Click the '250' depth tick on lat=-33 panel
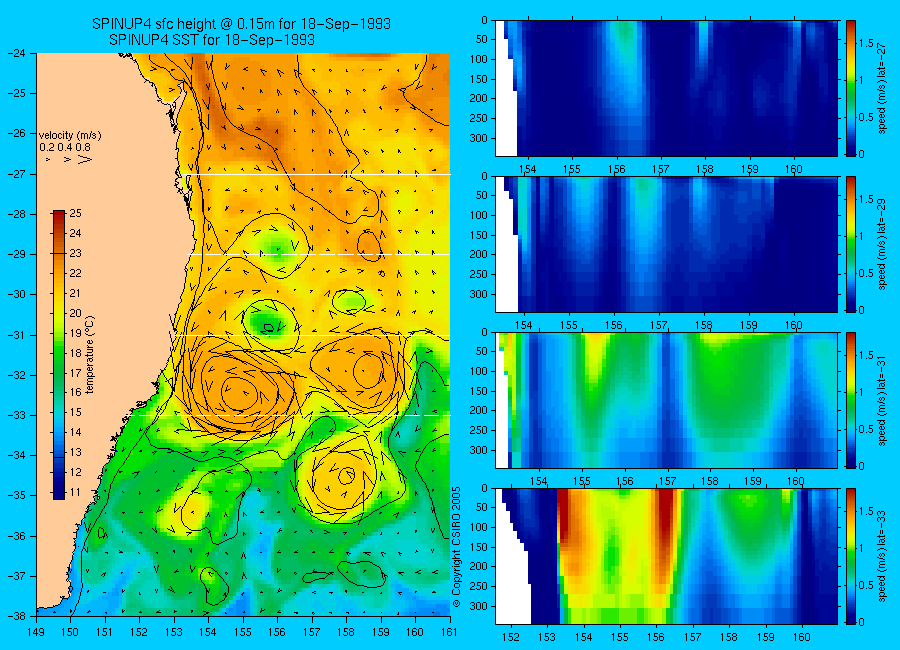900x650 pixels. (478, 586)
